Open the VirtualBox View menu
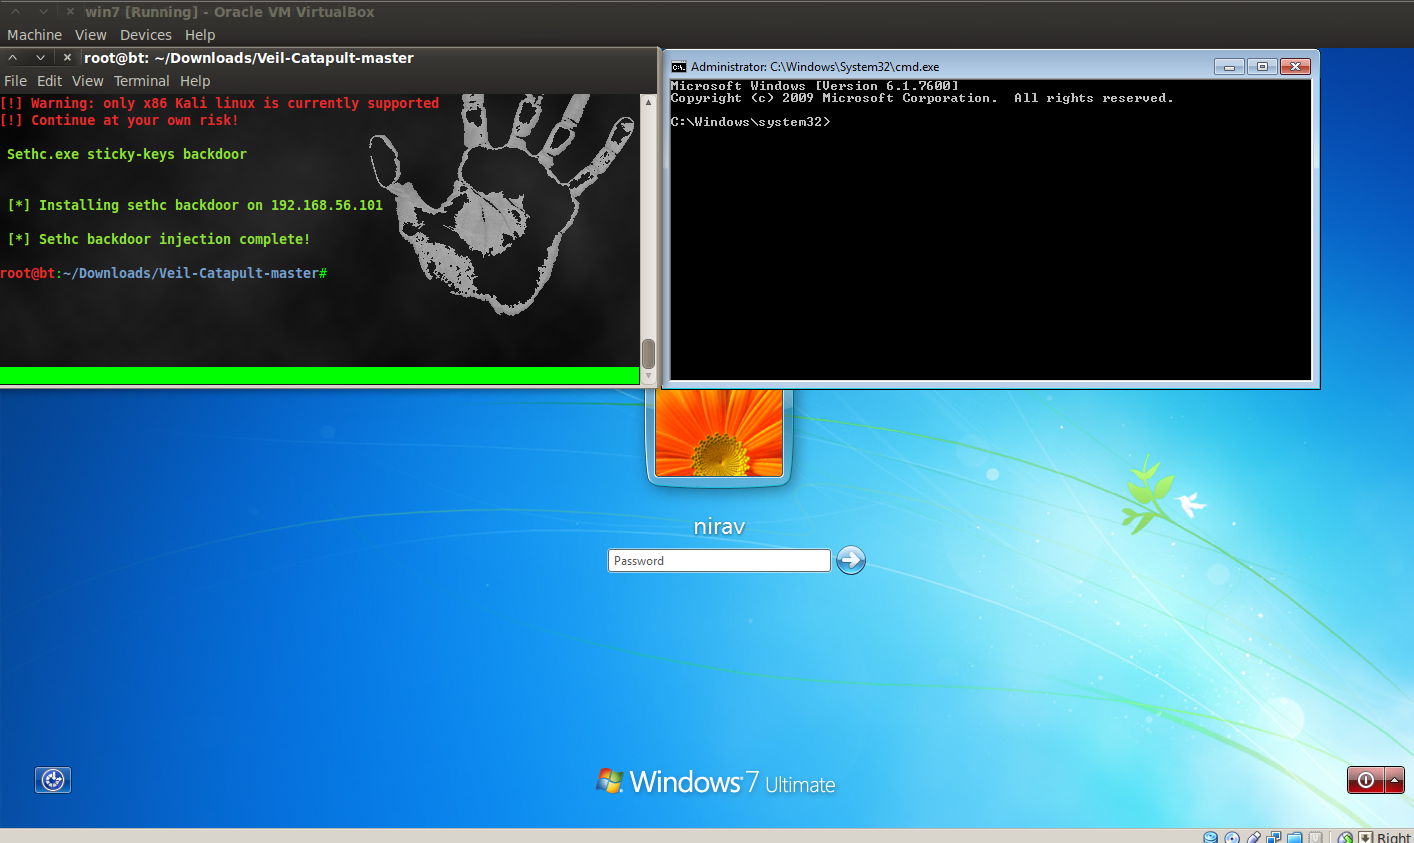This screenshot has height=843, width=1414. [x=90, y=35]
